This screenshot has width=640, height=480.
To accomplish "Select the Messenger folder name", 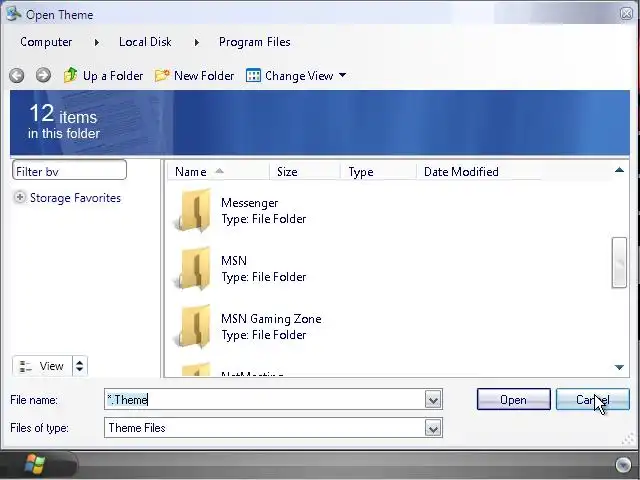I will point(249,203).
